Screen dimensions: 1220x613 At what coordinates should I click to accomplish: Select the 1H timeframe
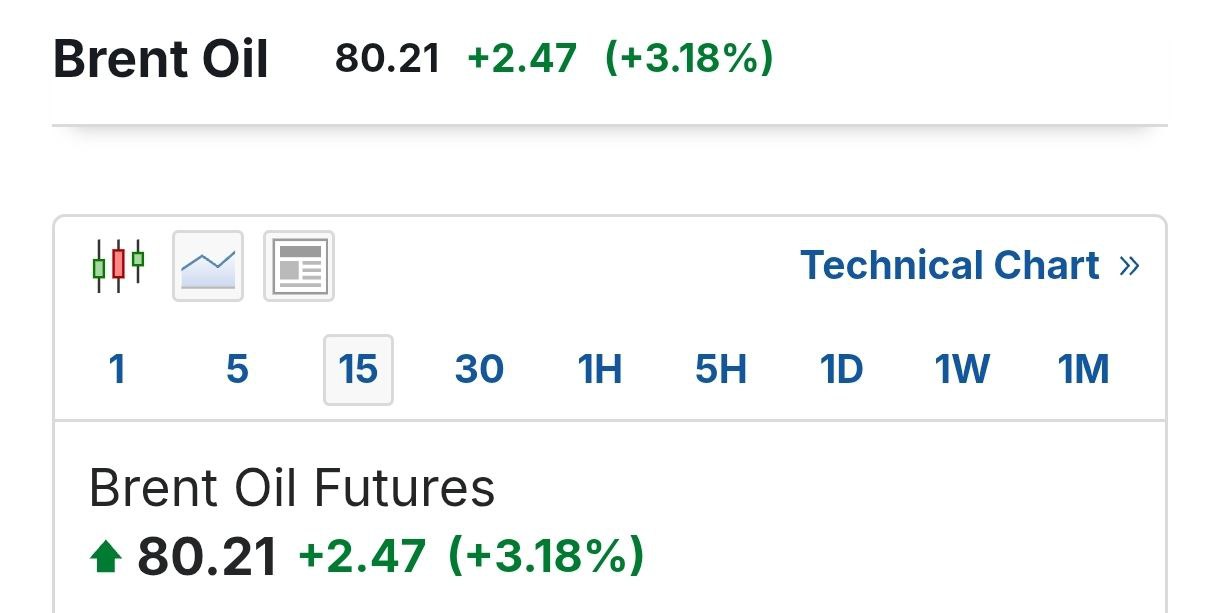coord(600,370)
